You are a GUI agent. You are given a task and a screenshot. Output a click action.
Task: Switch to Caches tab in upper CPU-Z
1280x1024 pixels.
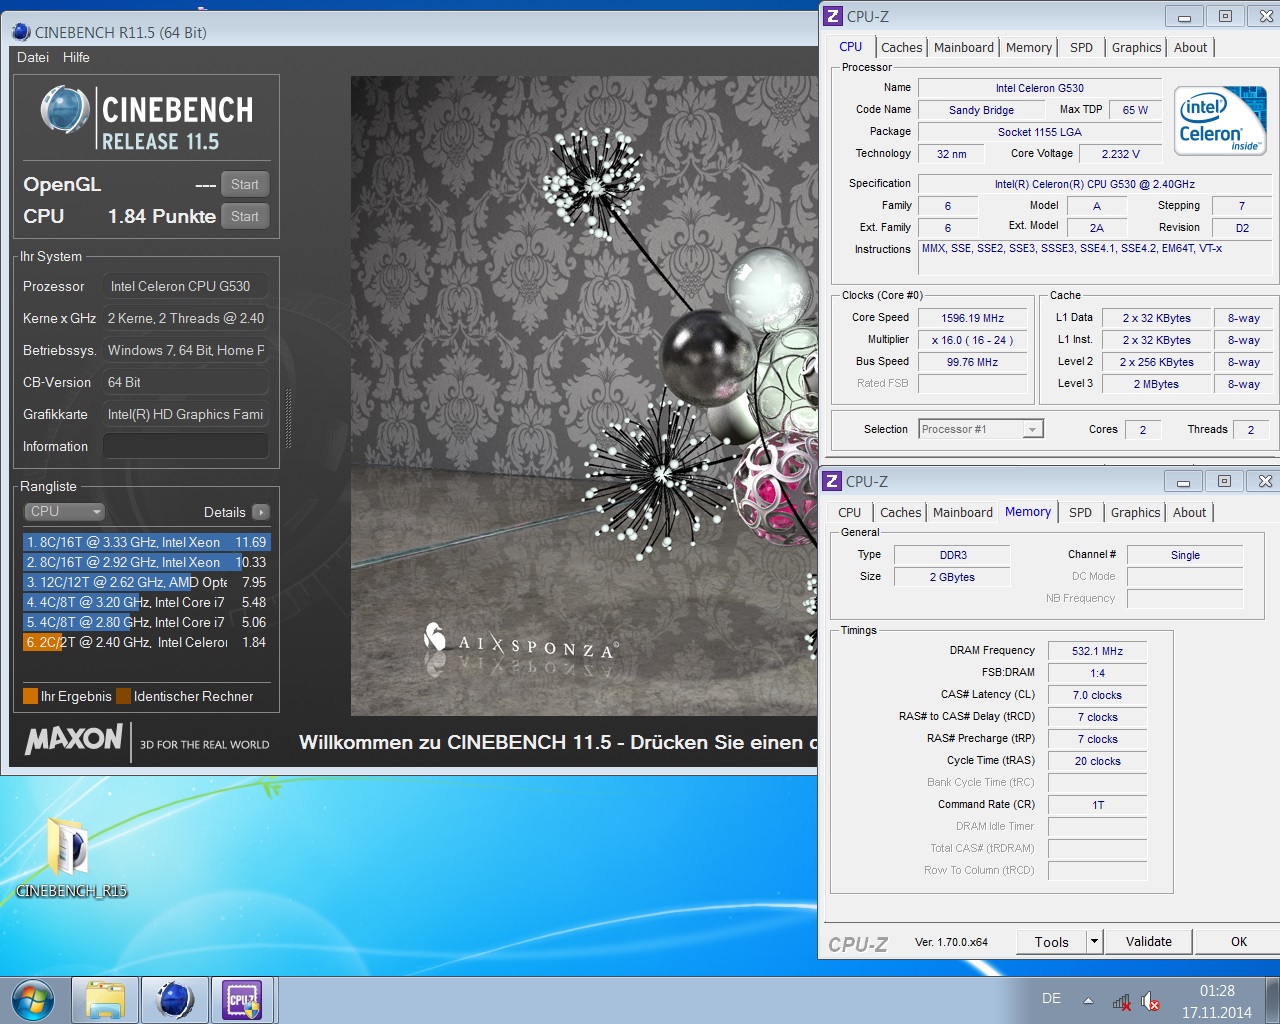click(x=901, y=47)
